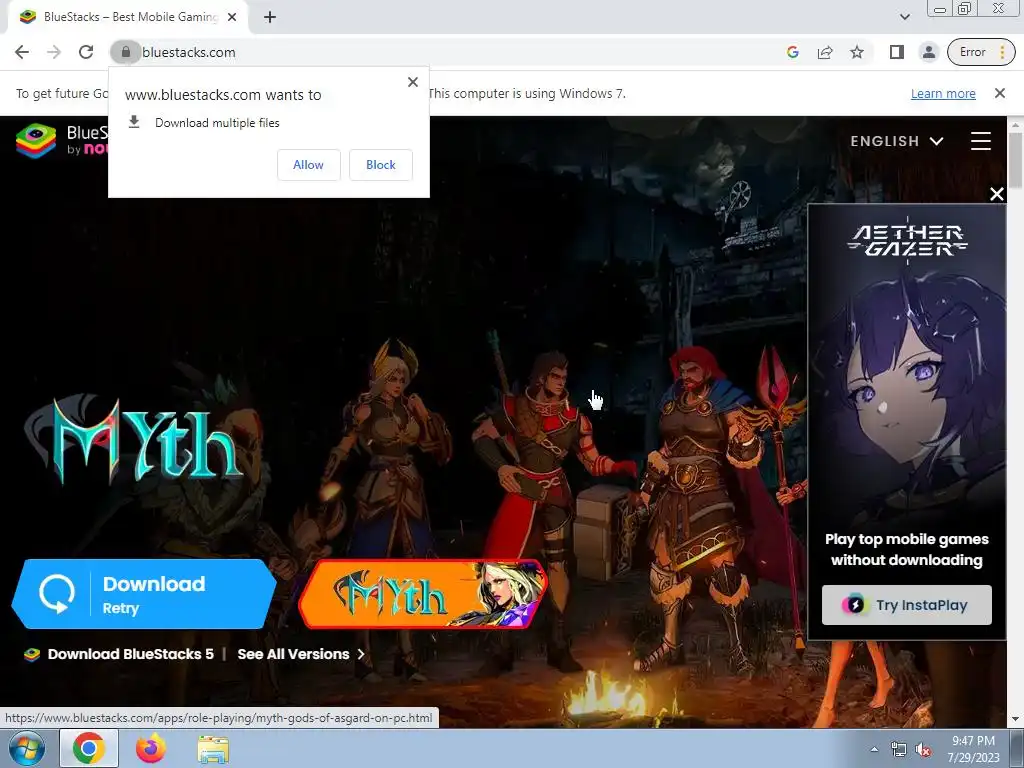Viewport: 1024px width, 768px height.
Task: Click the large Myth game logo
Action: (134, 441)
